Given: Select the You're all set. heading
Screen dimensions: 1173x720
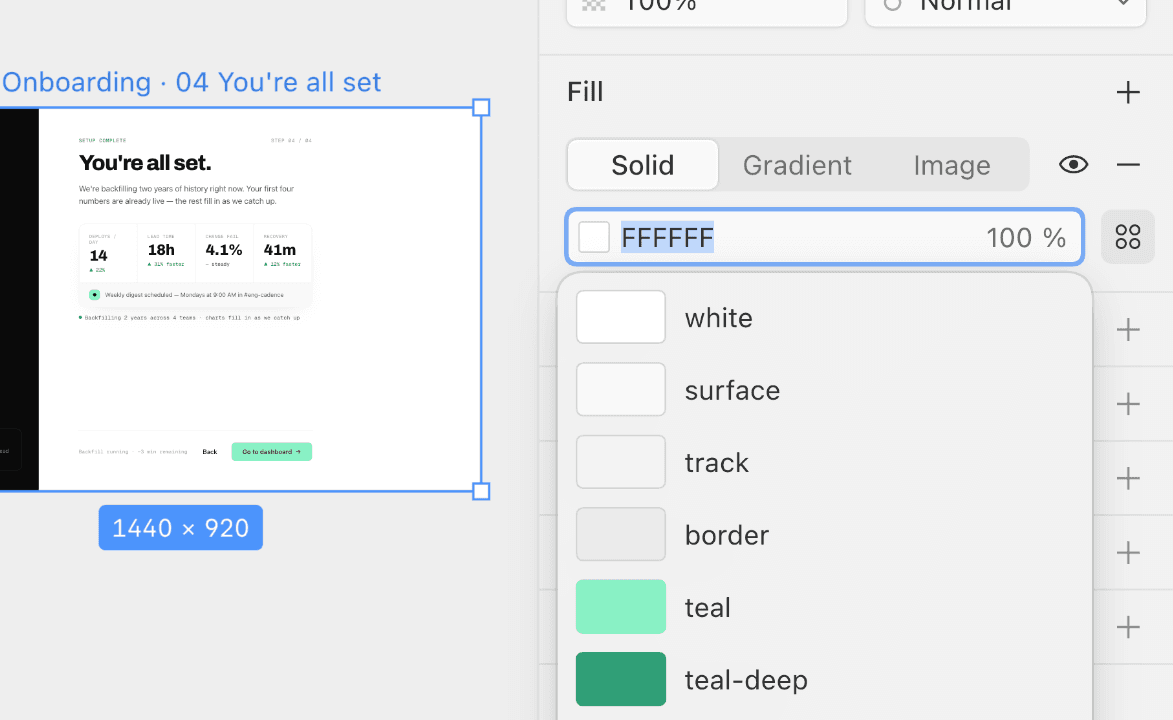Looking at the screenshot, I should click(x=145, y=163).
